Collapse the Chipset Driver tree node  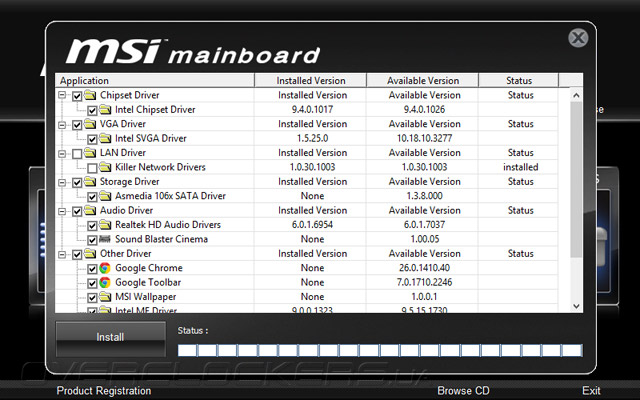point(62,96)
